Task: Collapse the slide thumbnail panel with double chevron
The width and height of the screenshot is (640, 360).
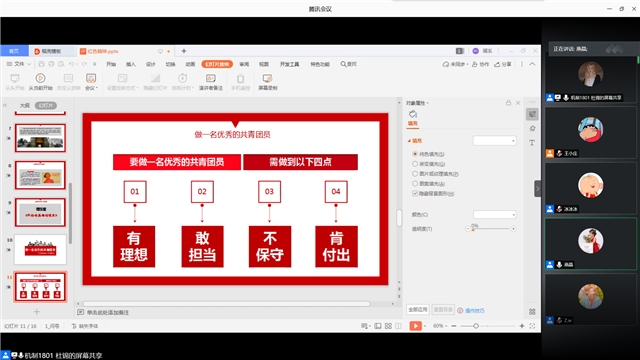Action: coord(5,105)
